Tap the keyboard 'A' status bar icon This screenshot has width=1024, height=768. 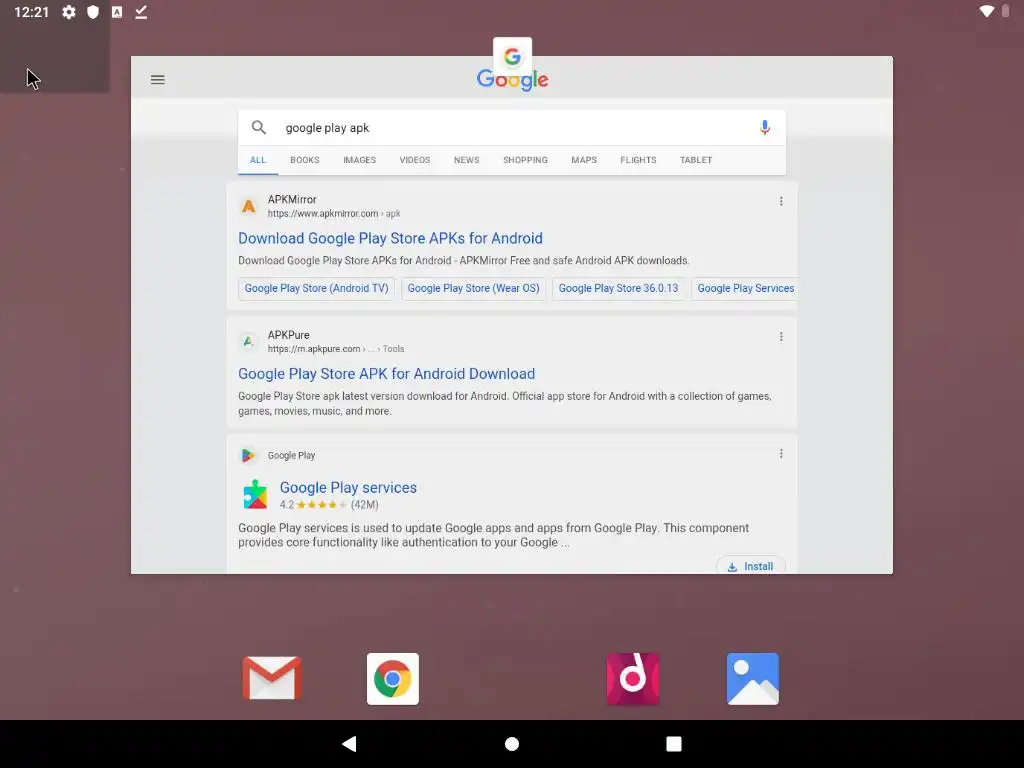pos(117,12)
